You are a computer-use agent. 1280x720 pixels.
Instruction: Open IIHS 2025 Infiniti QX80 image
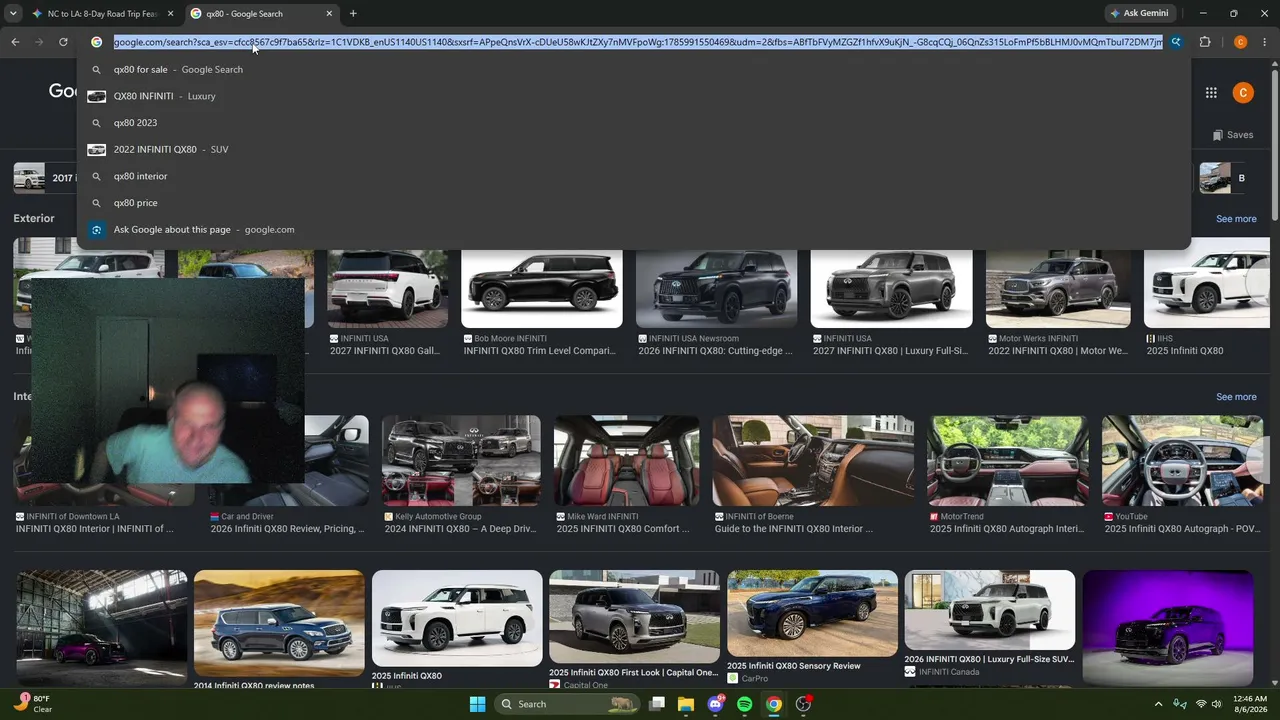1207,289
